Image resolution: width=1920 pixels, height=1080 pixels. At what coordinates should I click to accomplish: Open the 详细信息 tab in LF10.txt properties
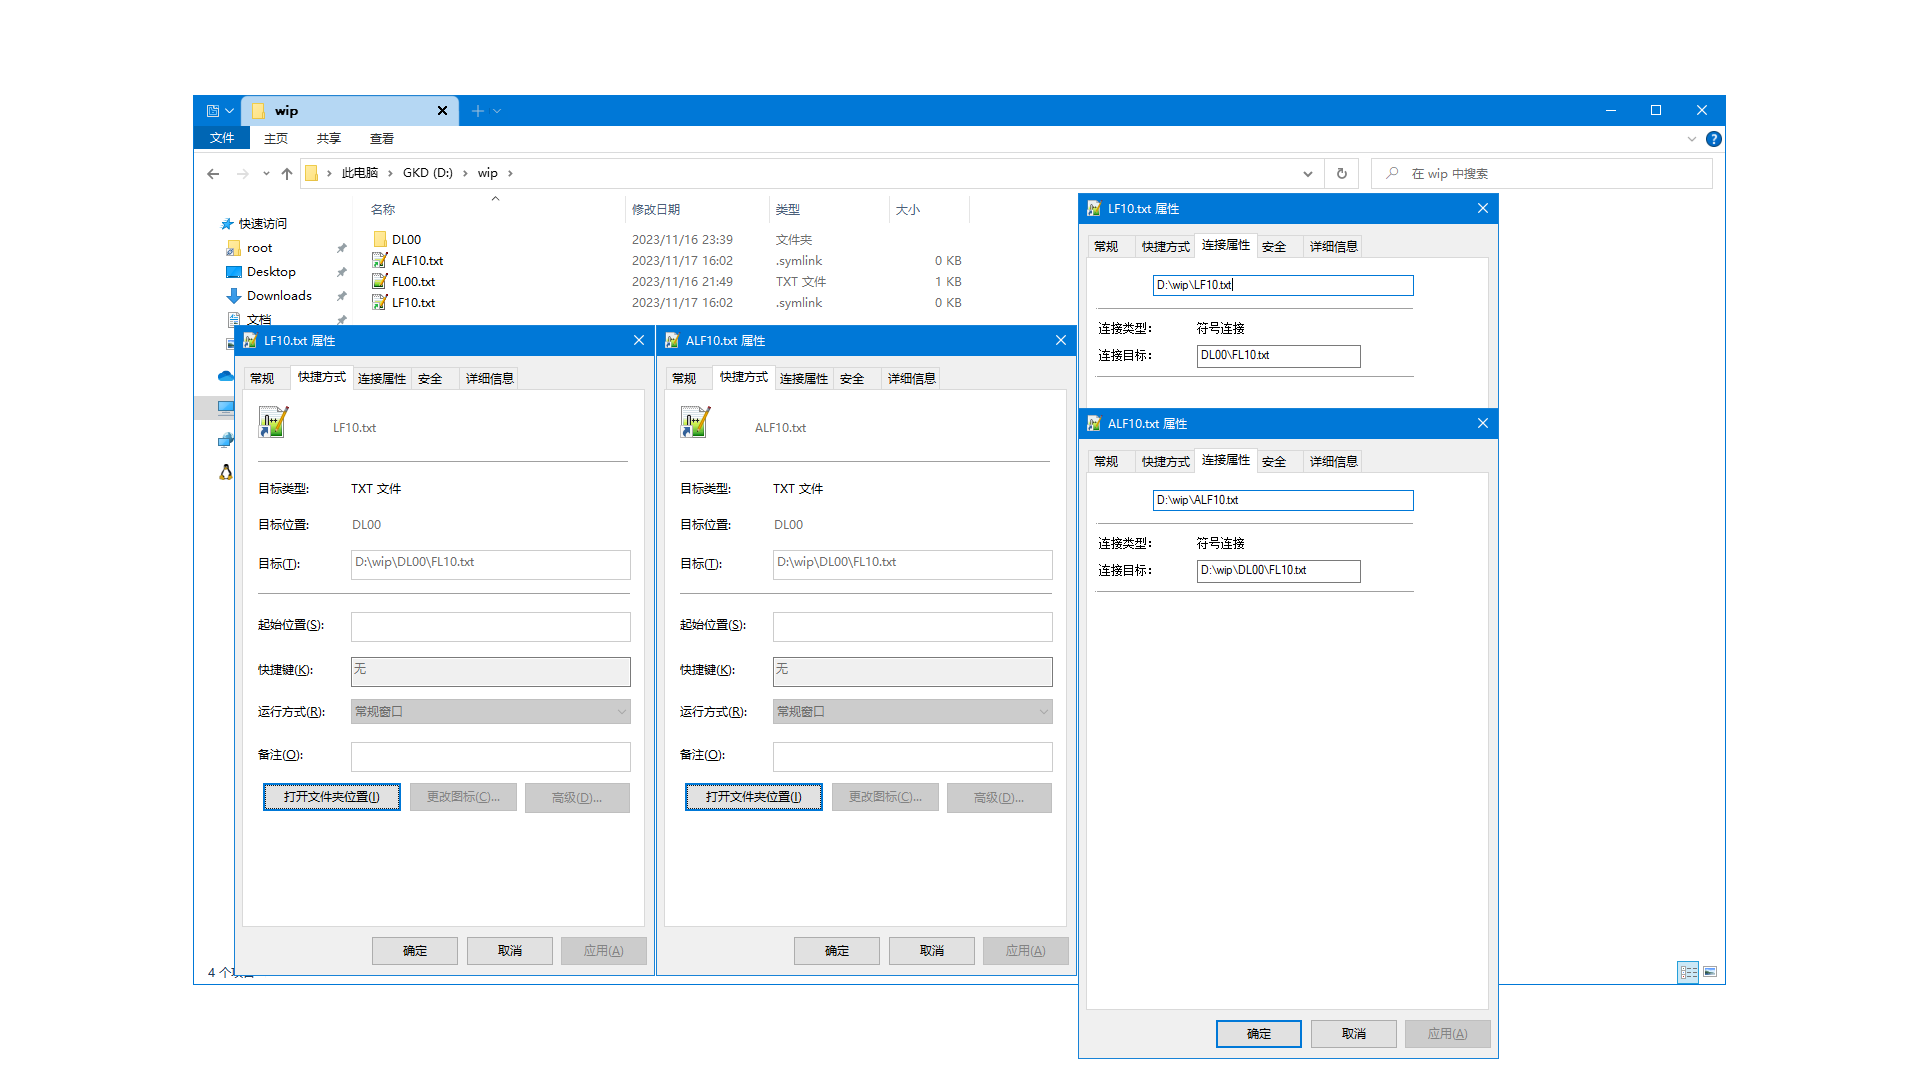(489, 378)
